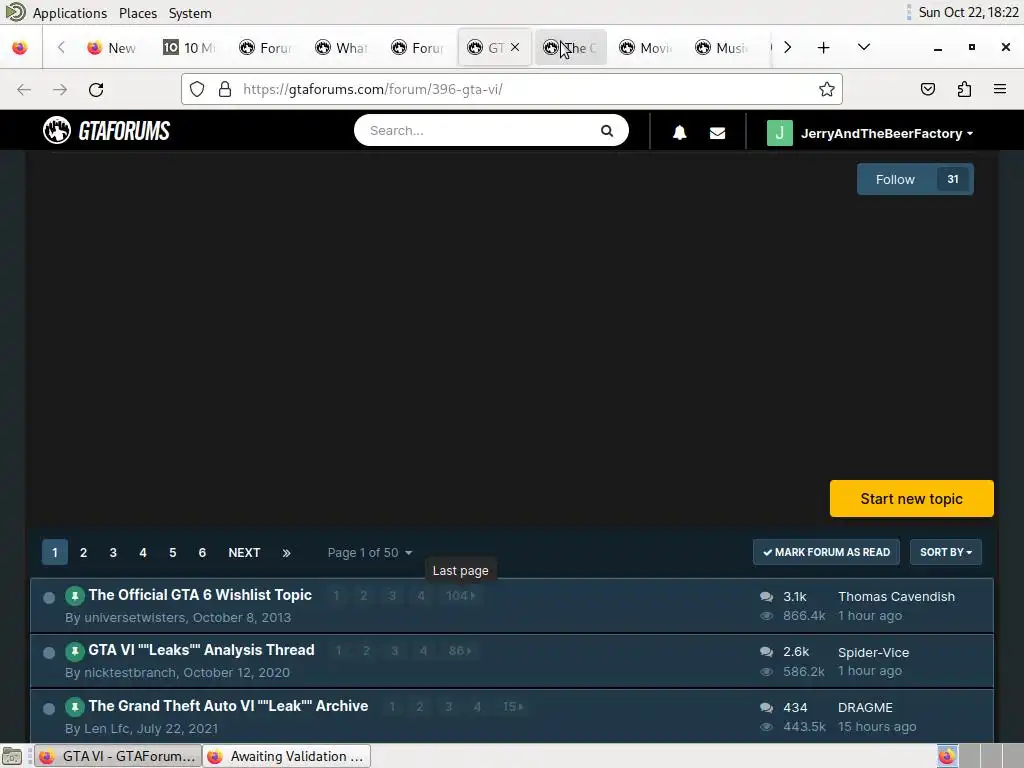Click pin icon on Leaks Analysis Thread
This screenshot has width=1024, height=768.
[x=74, y=651]
